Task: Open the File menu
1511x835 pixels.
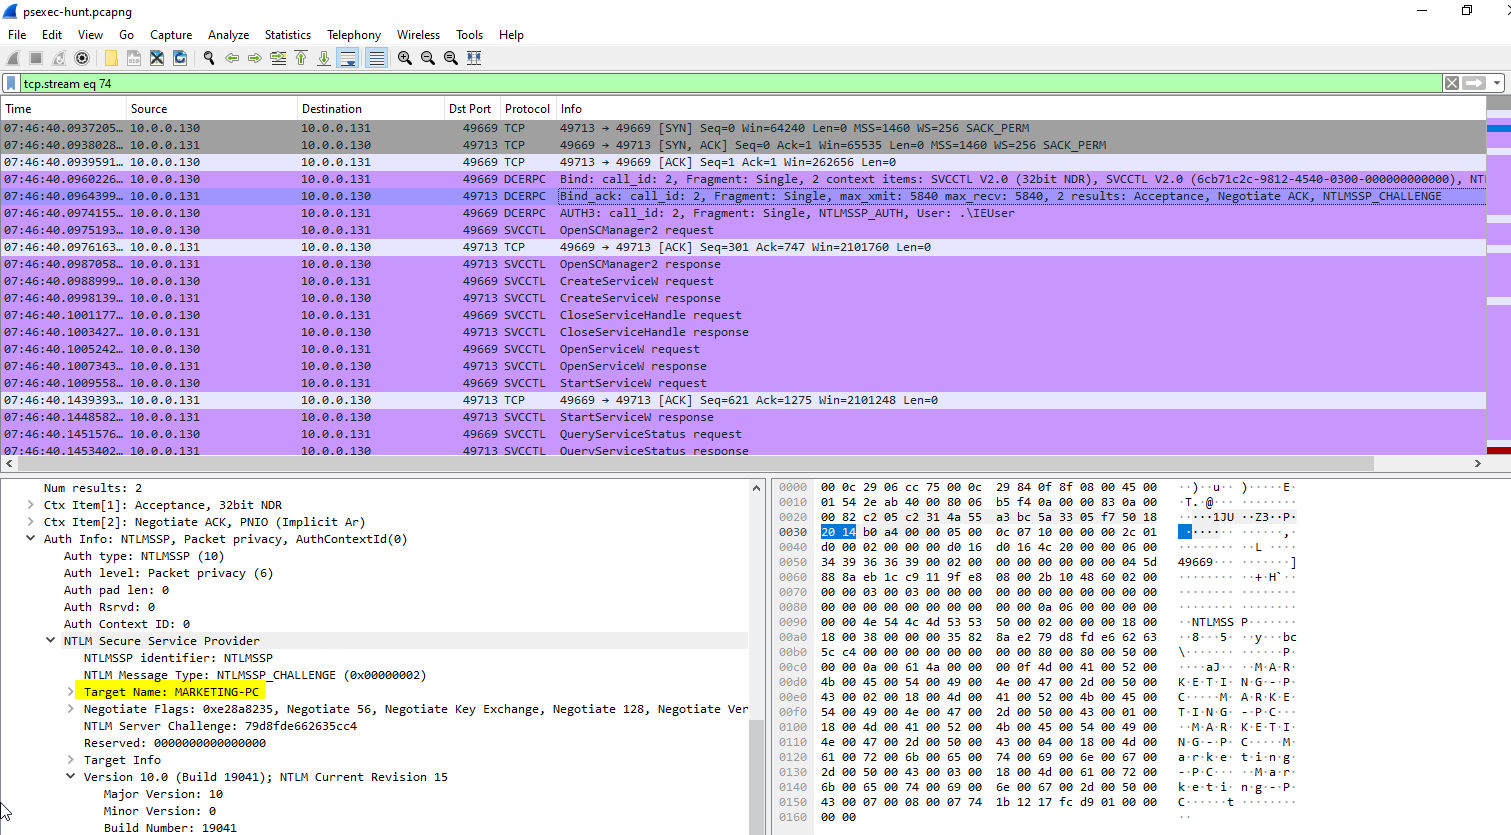Action: [x=17, y=35]
